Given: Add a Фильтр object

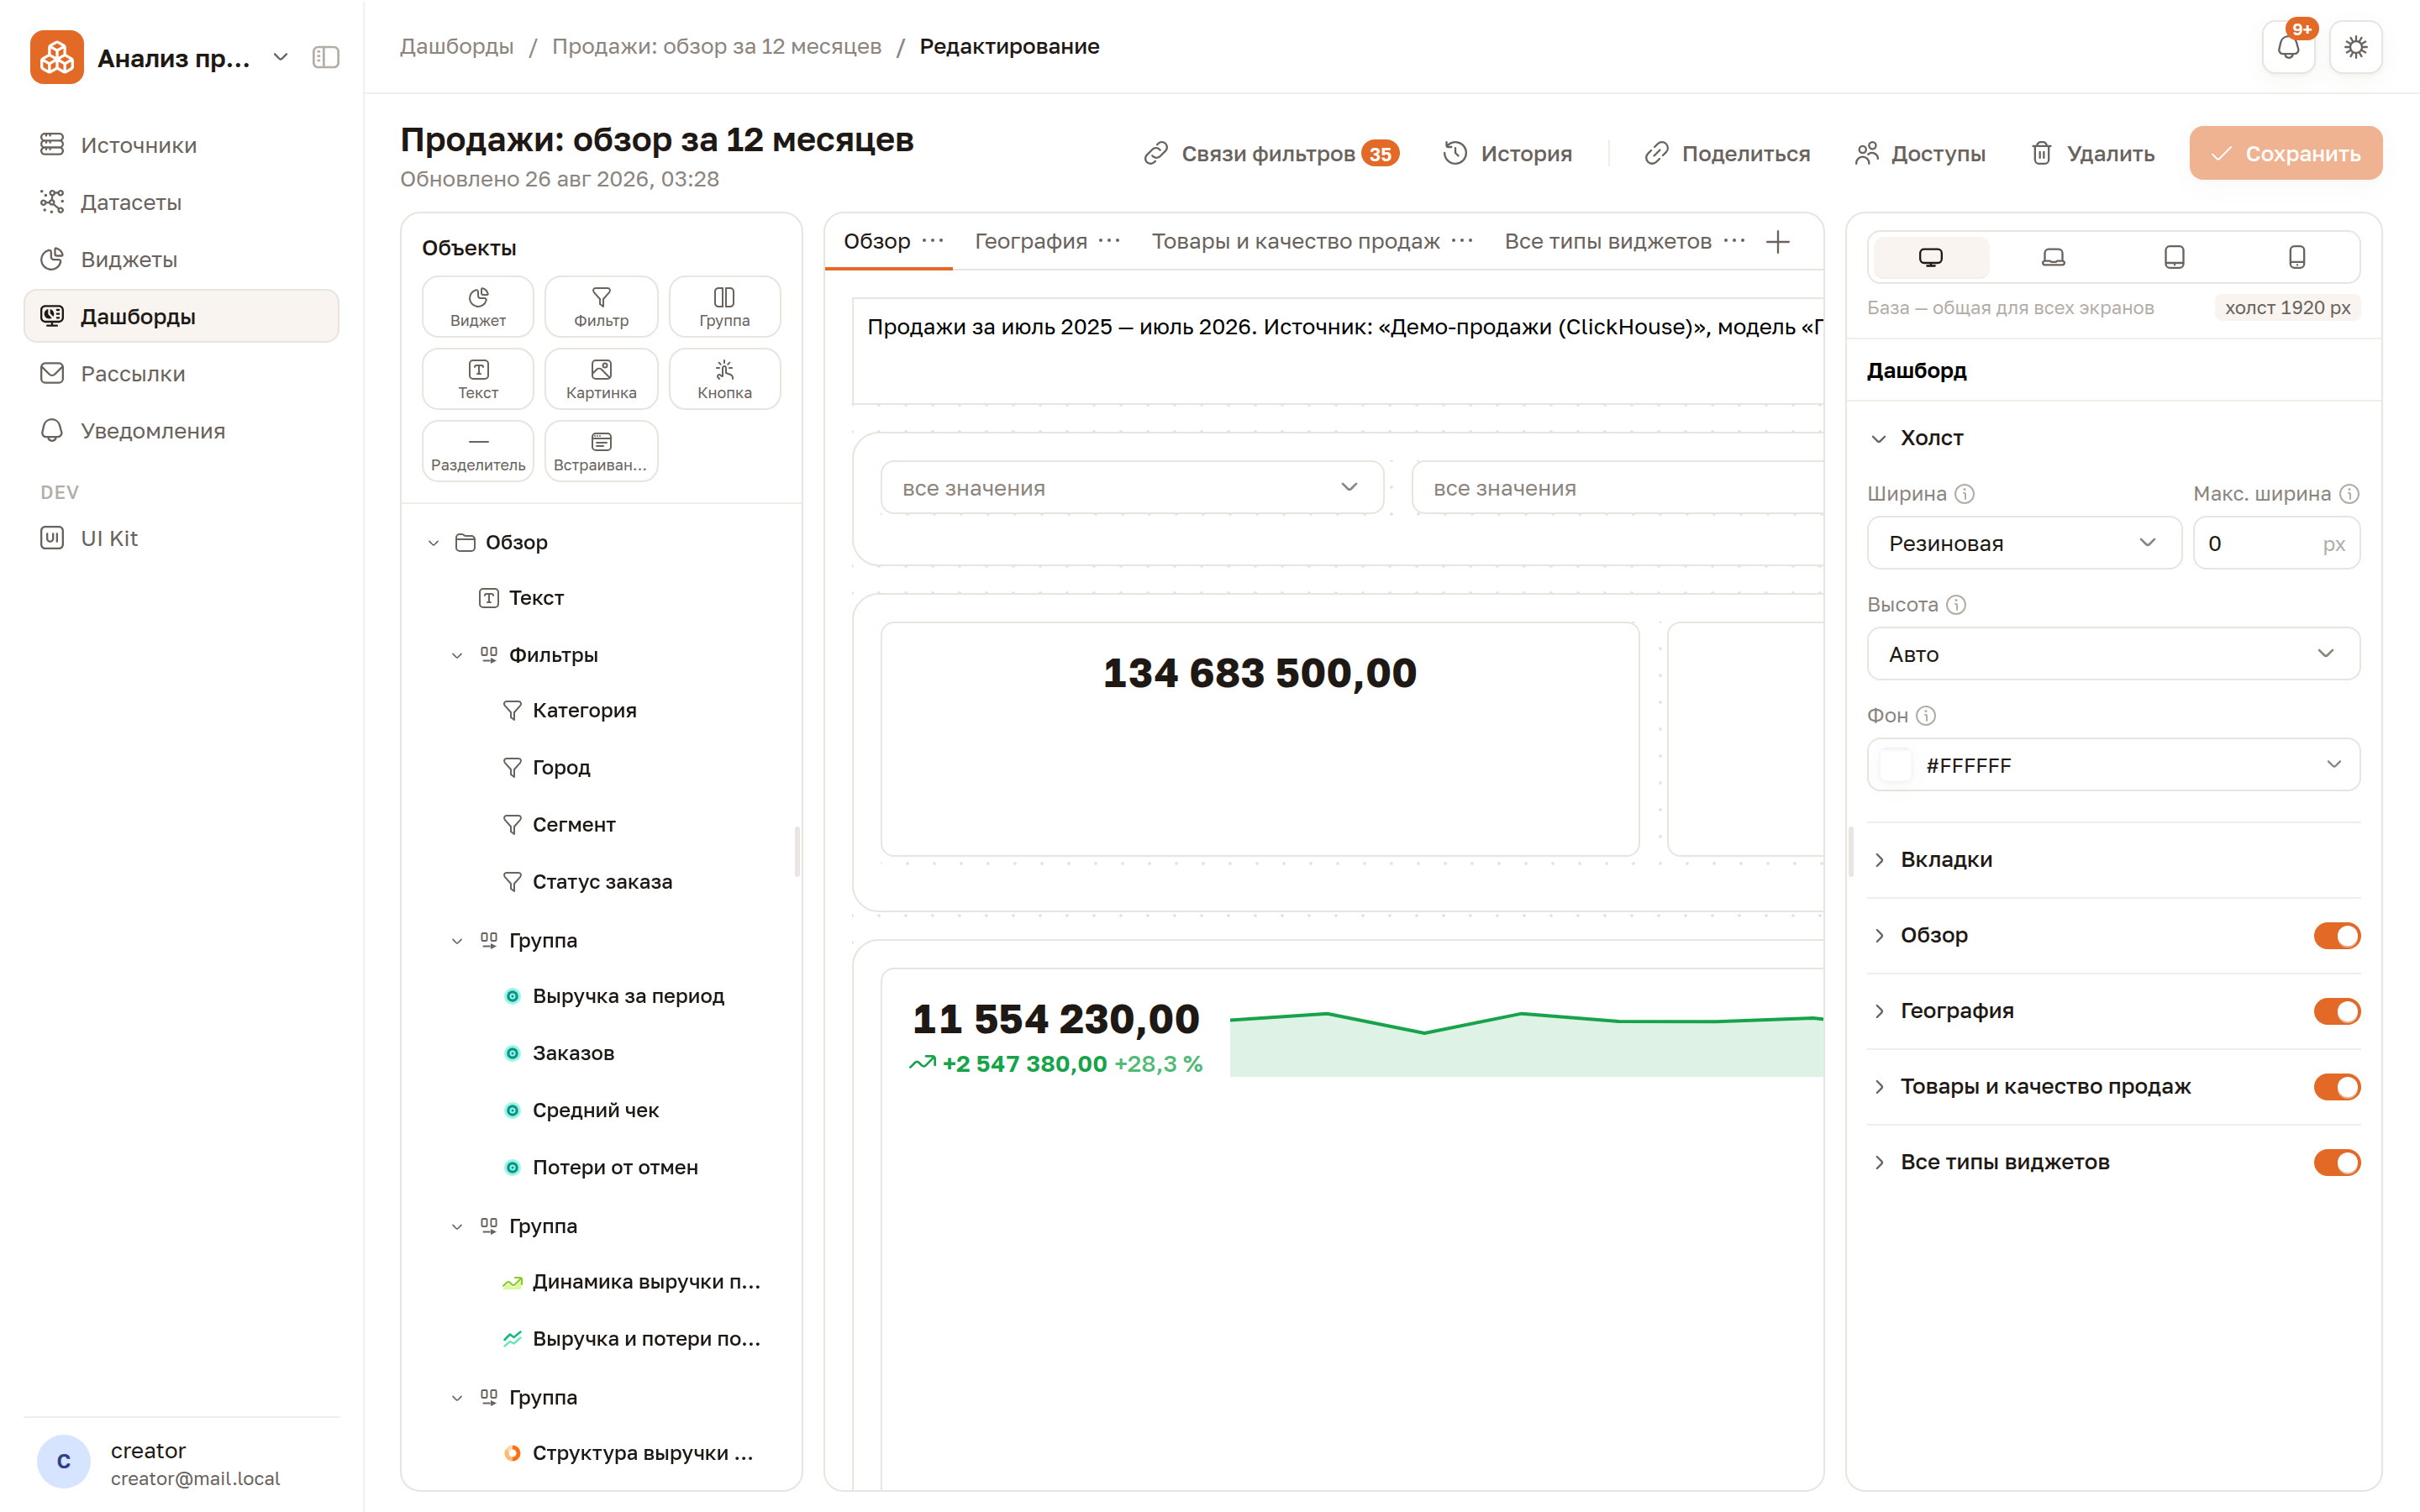Looking at the screenshot, I should [601, 306].
